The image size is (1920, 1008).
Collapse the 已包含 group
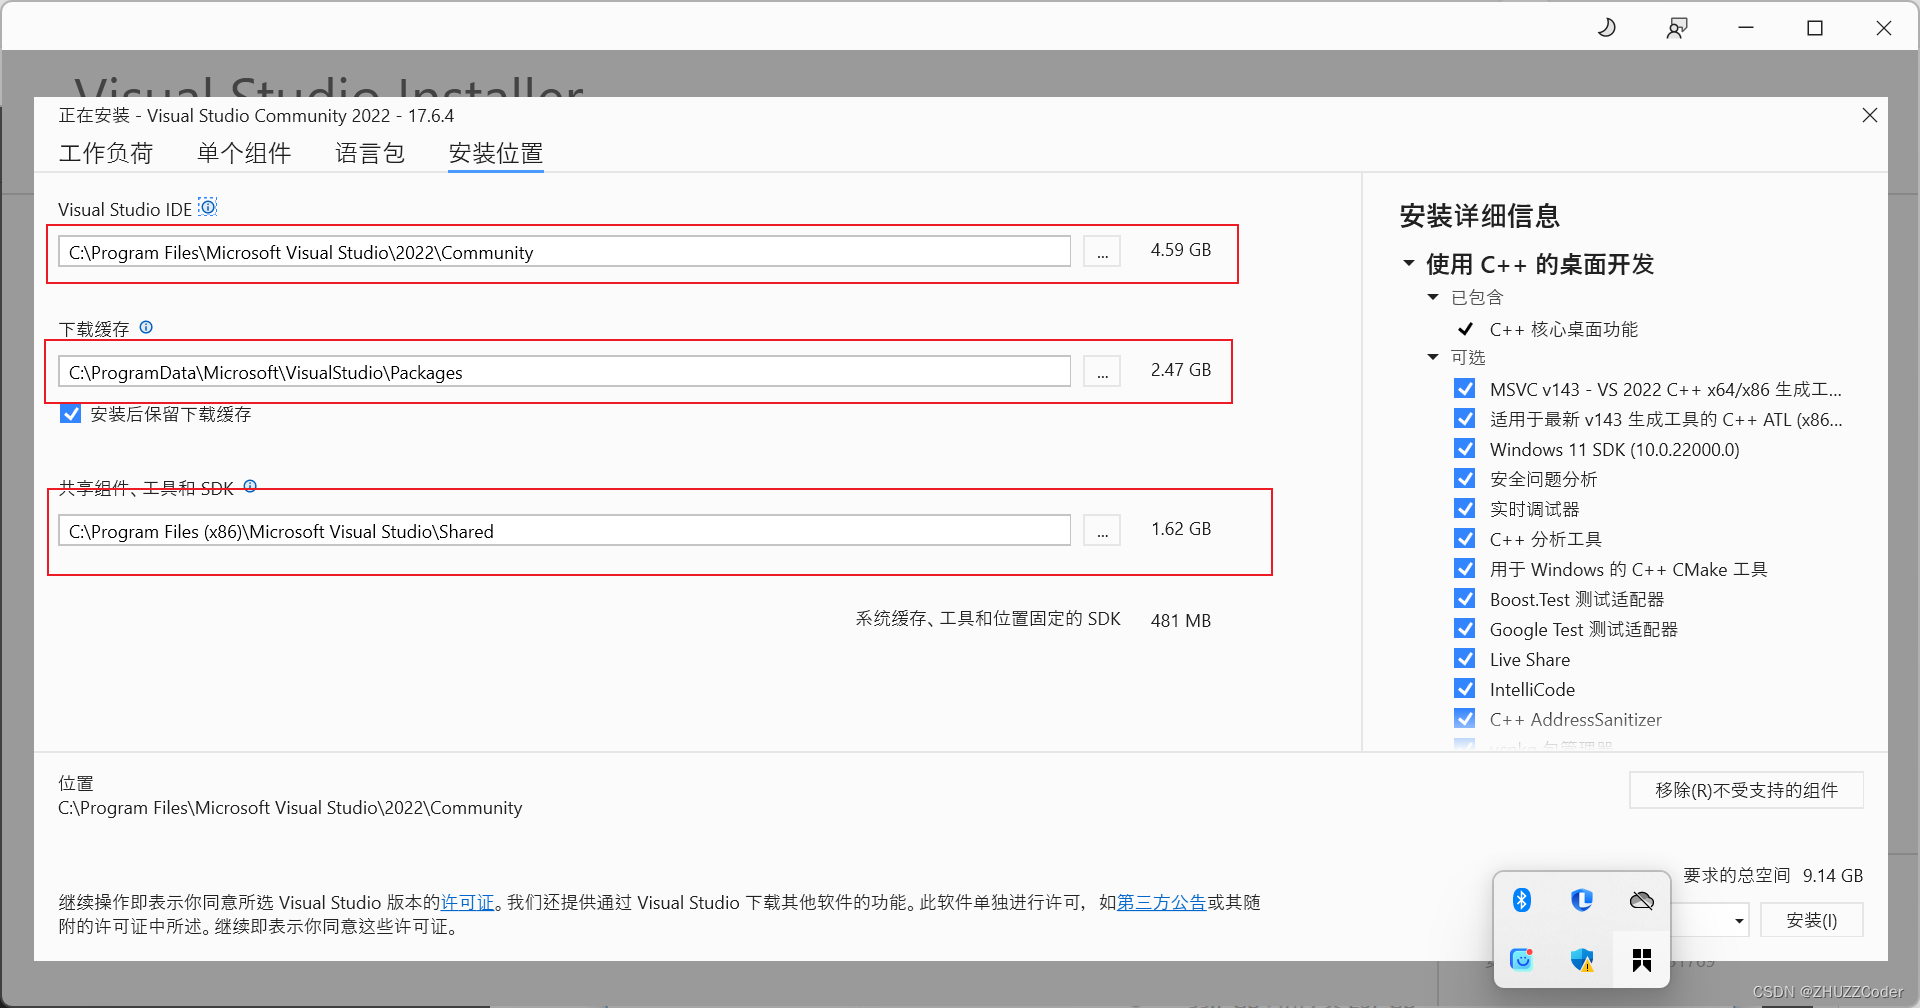1433,297
